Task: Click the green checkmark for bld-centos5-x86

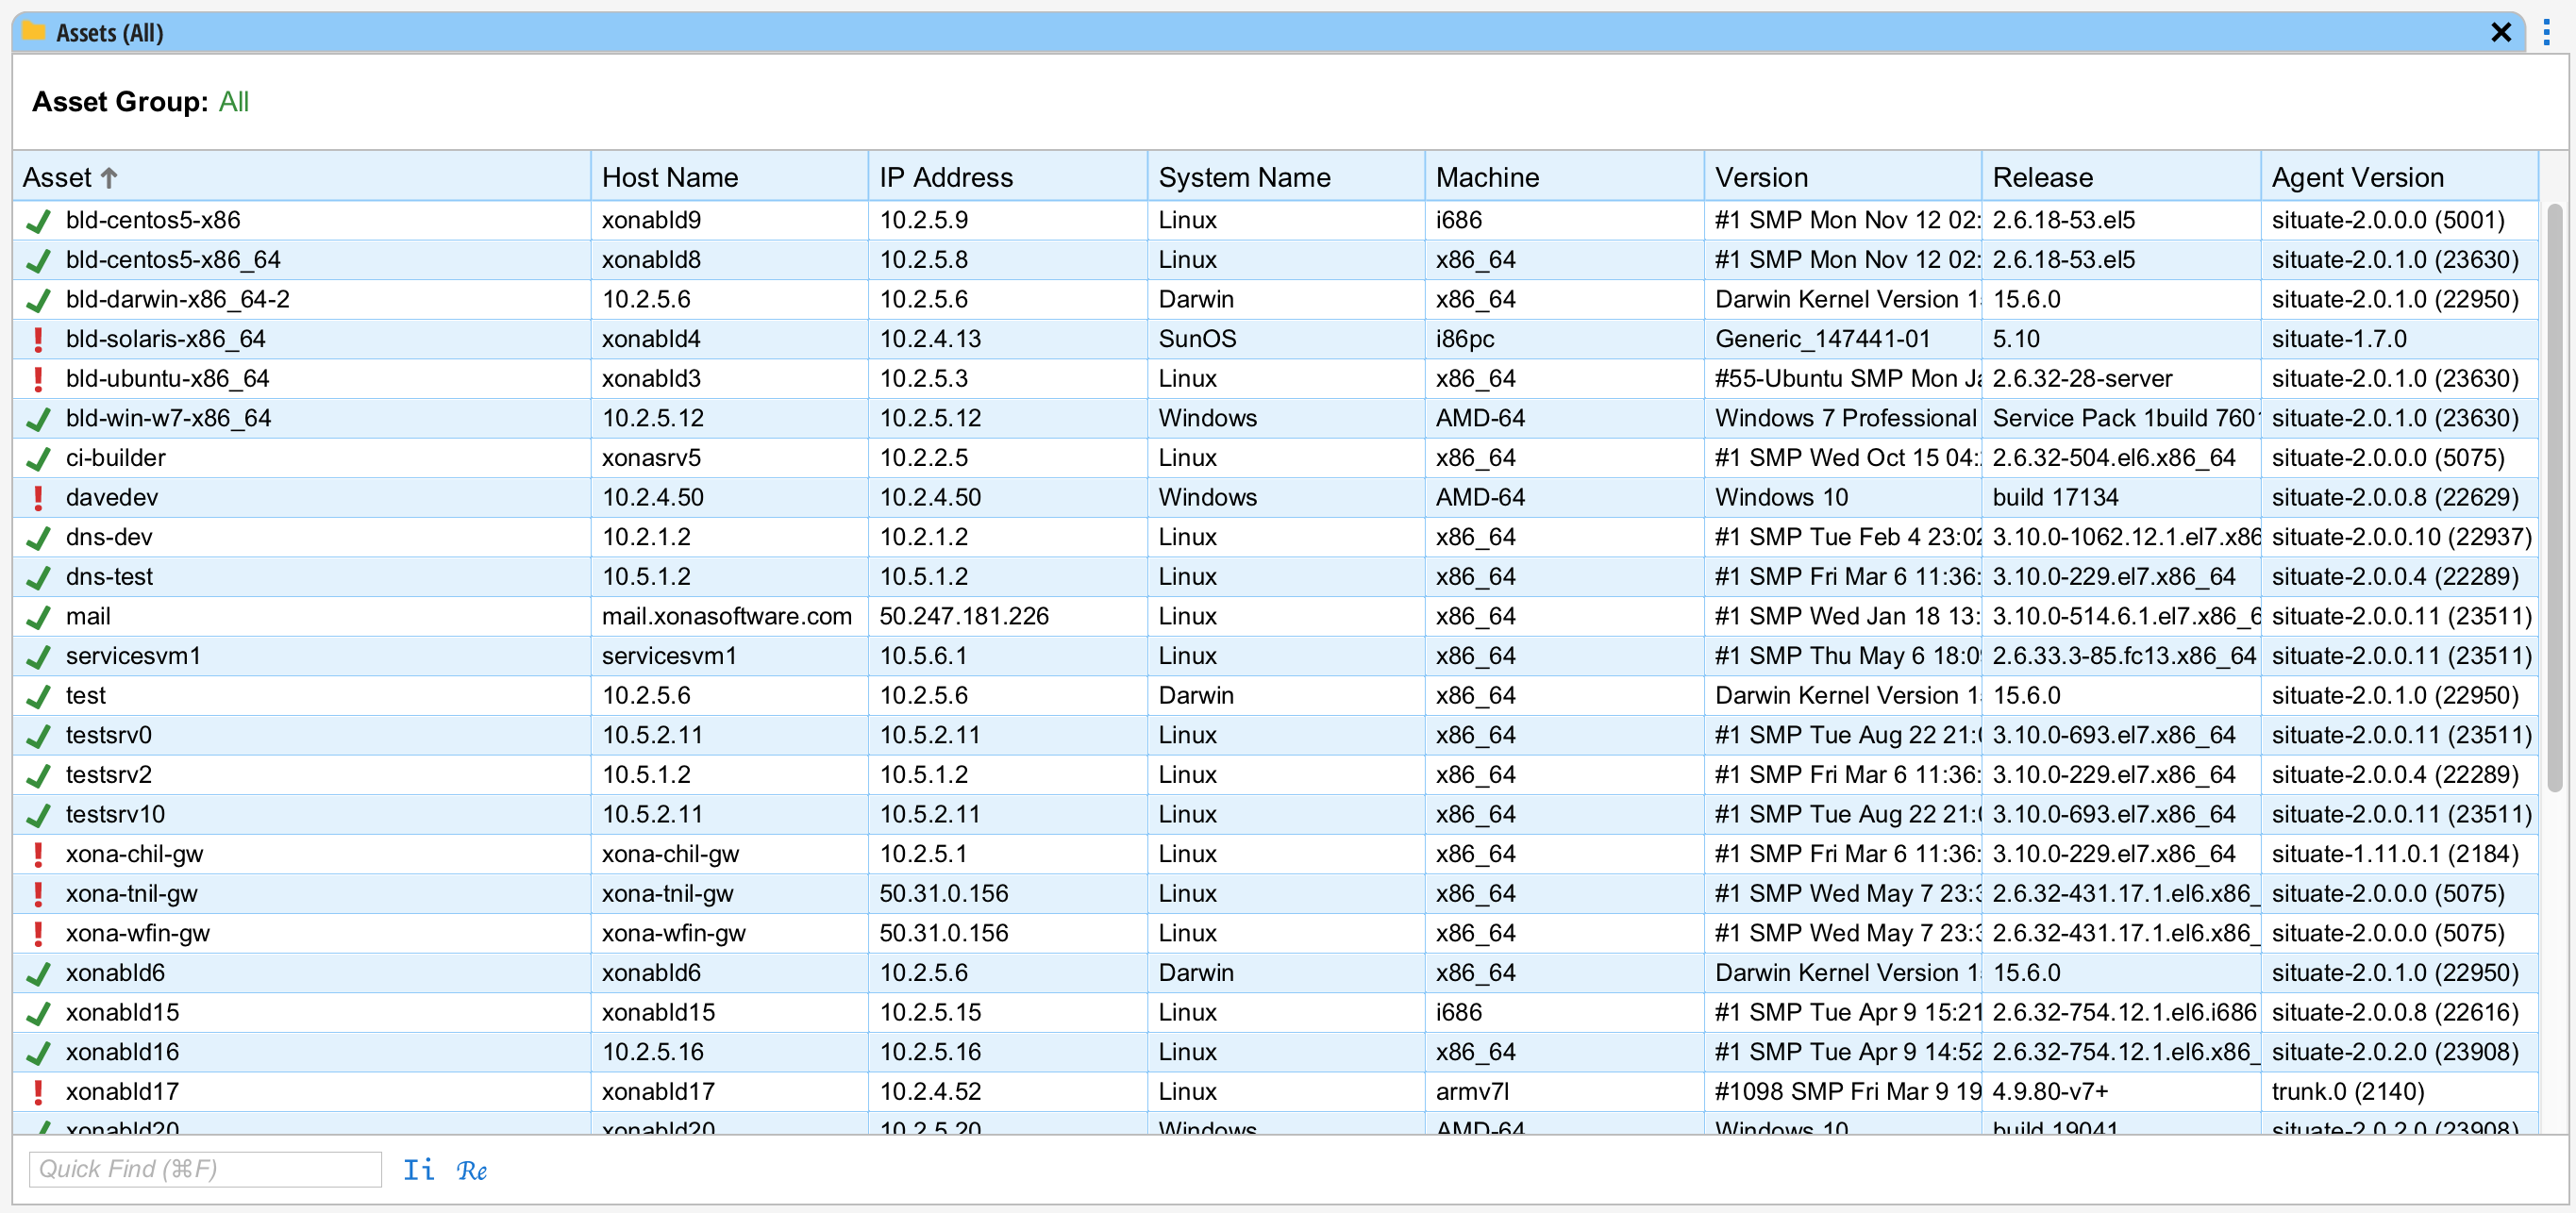Action: tap(38, 220)
